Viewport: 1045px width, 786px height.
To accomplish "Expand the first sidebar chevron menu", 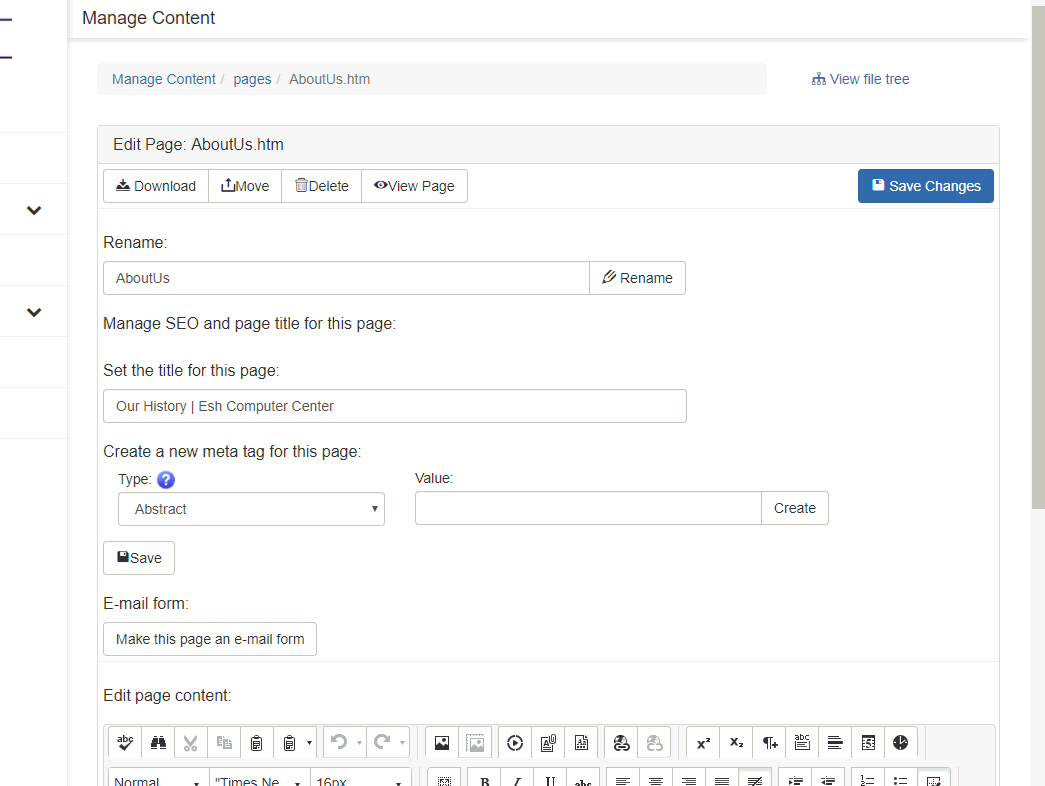I will point(34,210).
